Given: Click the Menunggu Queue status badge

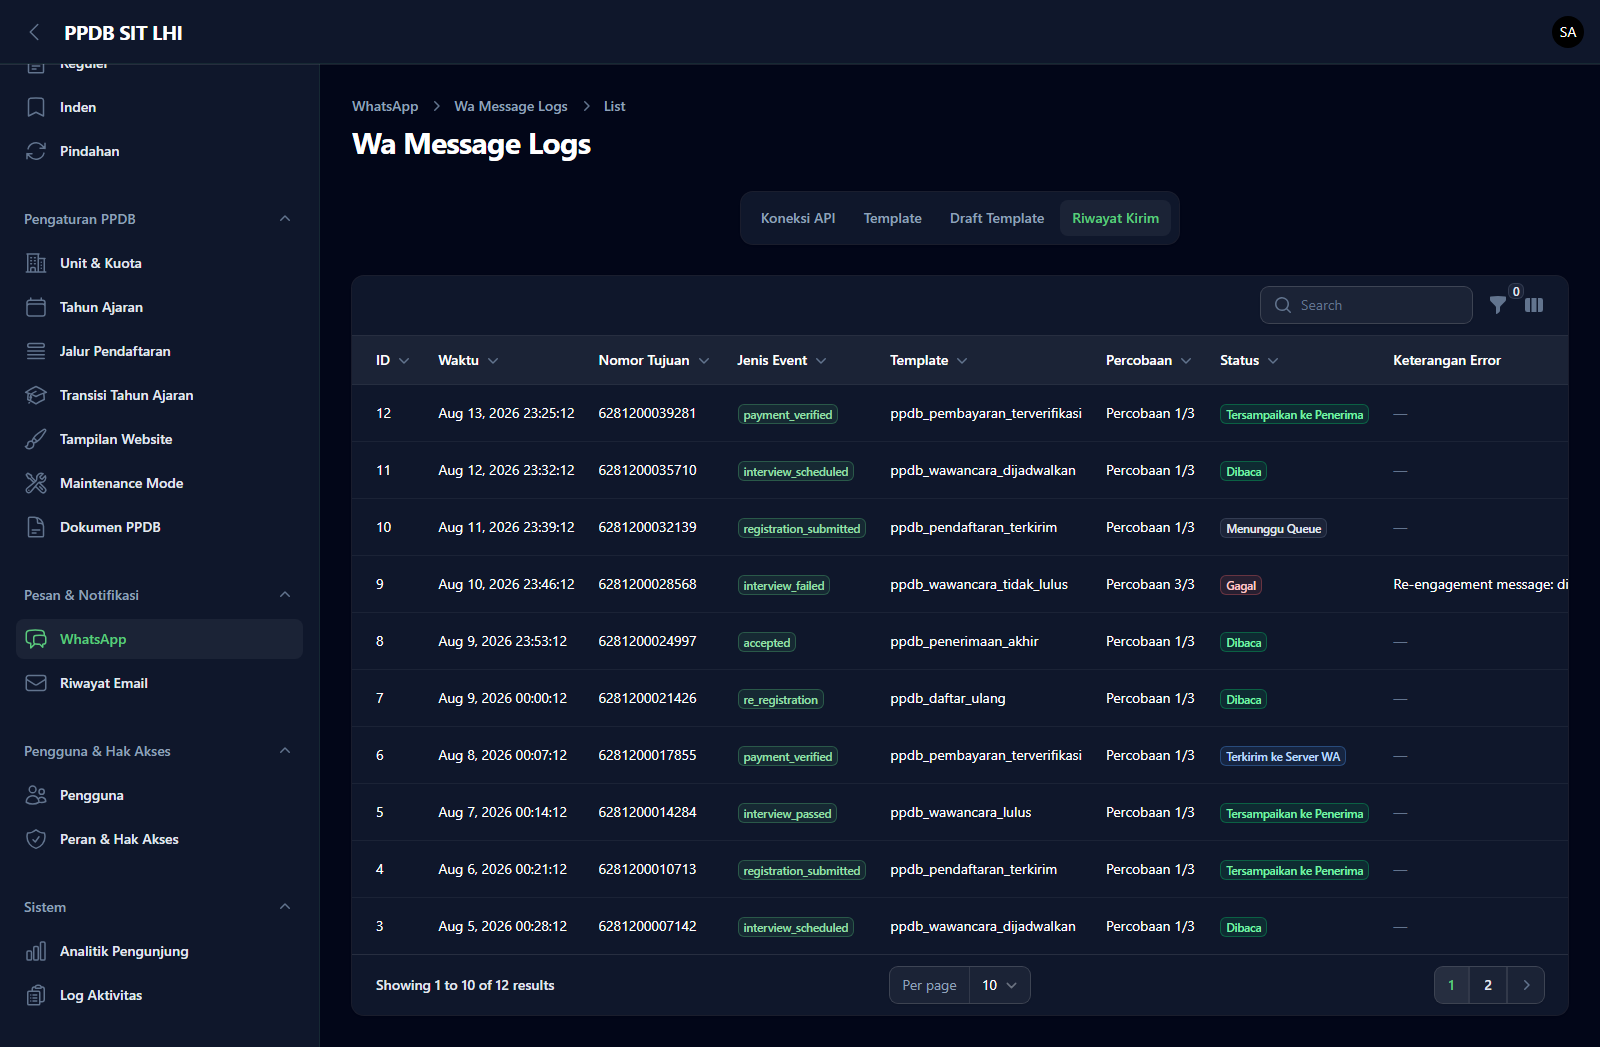Looking at the screenshot, I should (1273, 529).
